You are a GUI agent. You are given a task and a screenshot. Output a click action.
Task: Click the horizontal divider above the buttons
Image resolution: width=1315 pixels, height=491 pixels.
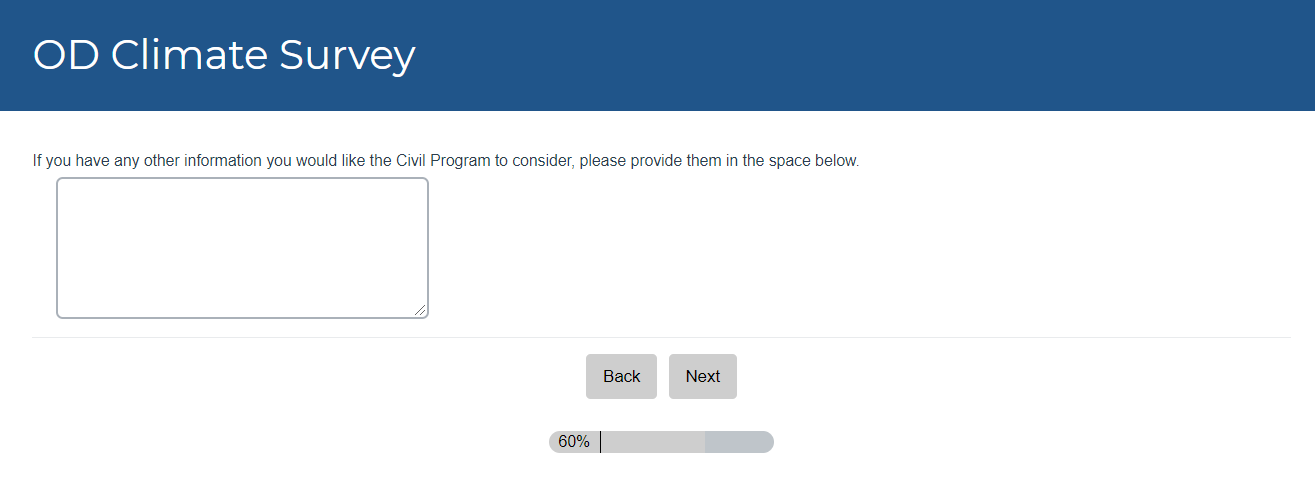[x=661, y=338]
